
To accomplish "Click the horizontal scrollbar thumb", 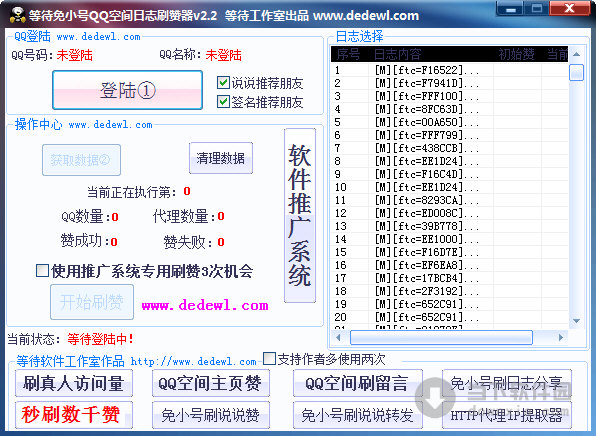I will 441,337.
